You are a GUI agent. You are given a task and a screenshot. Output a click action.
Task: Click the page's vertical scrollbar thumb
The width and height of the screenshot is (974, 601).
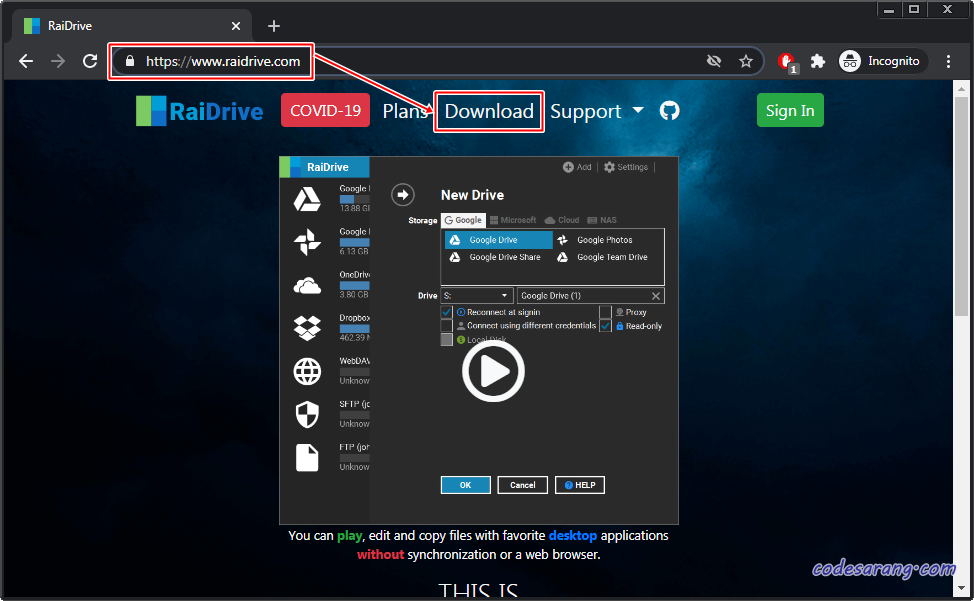[x=961, y=208]
